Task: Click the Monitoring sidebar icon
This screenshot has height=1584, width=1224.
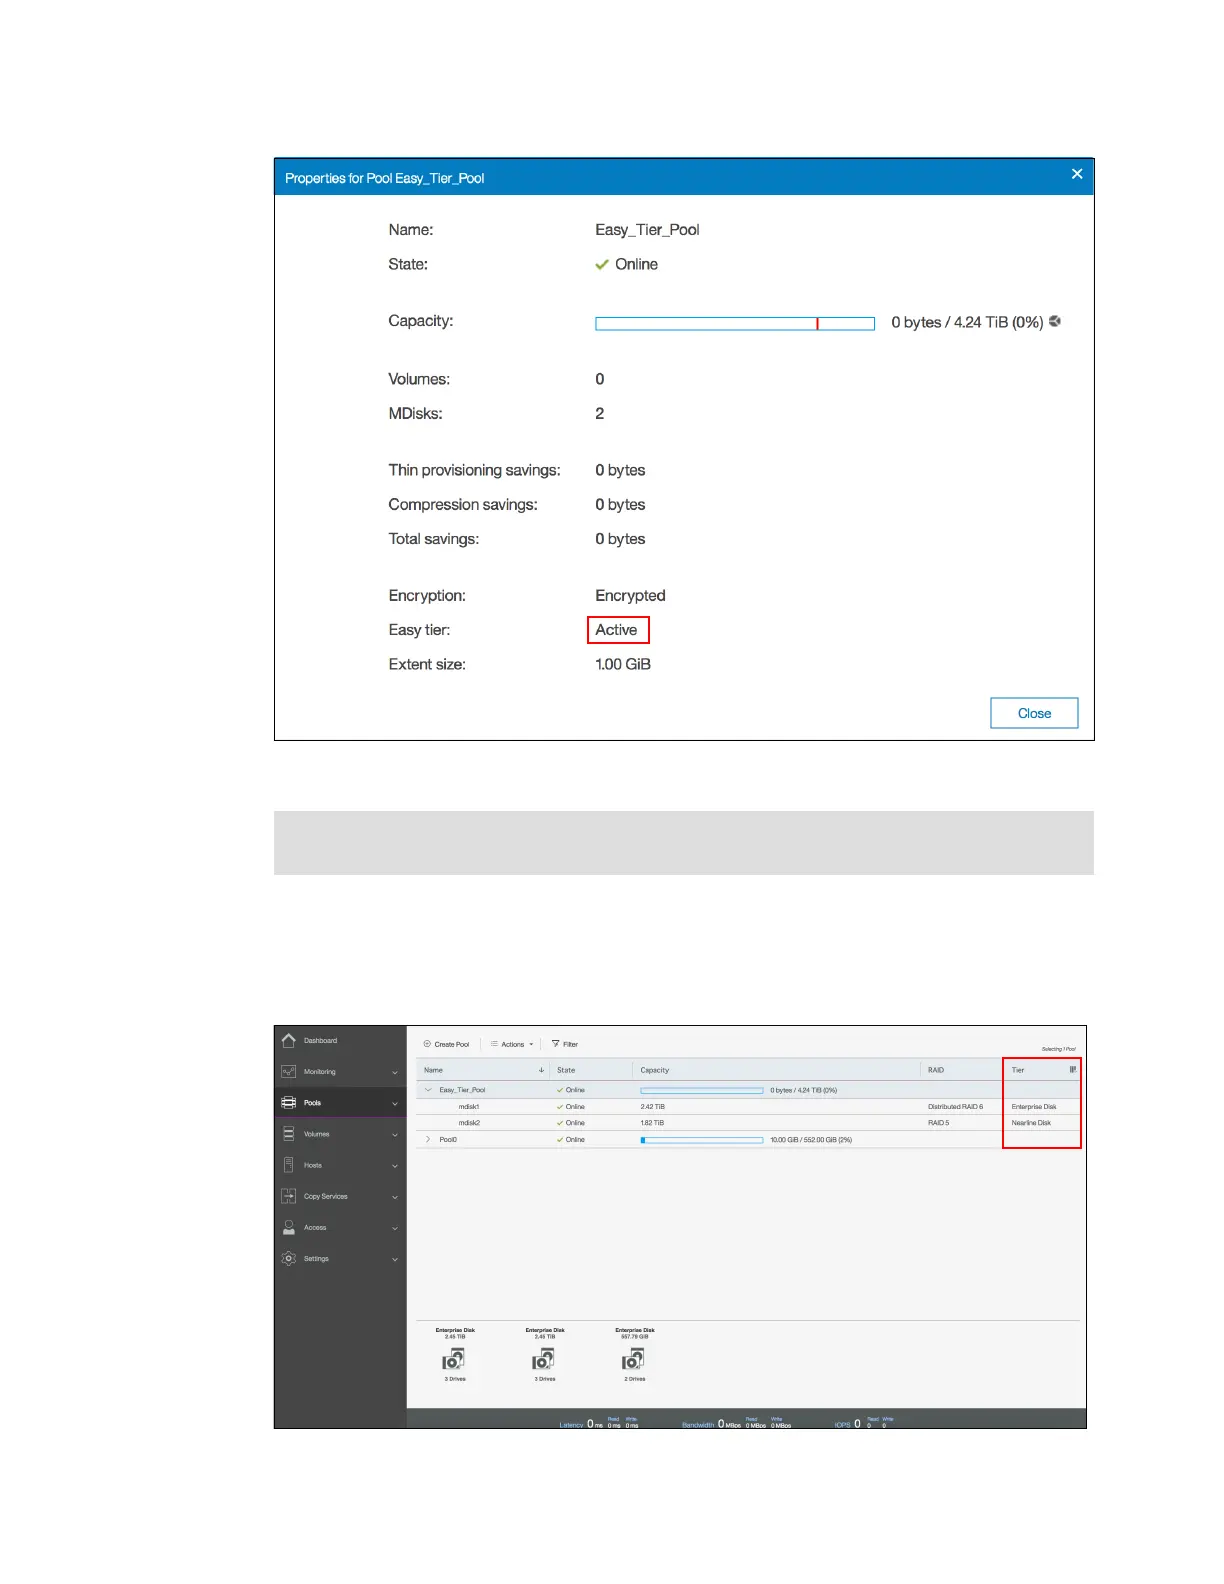Action: point(289,1071)
